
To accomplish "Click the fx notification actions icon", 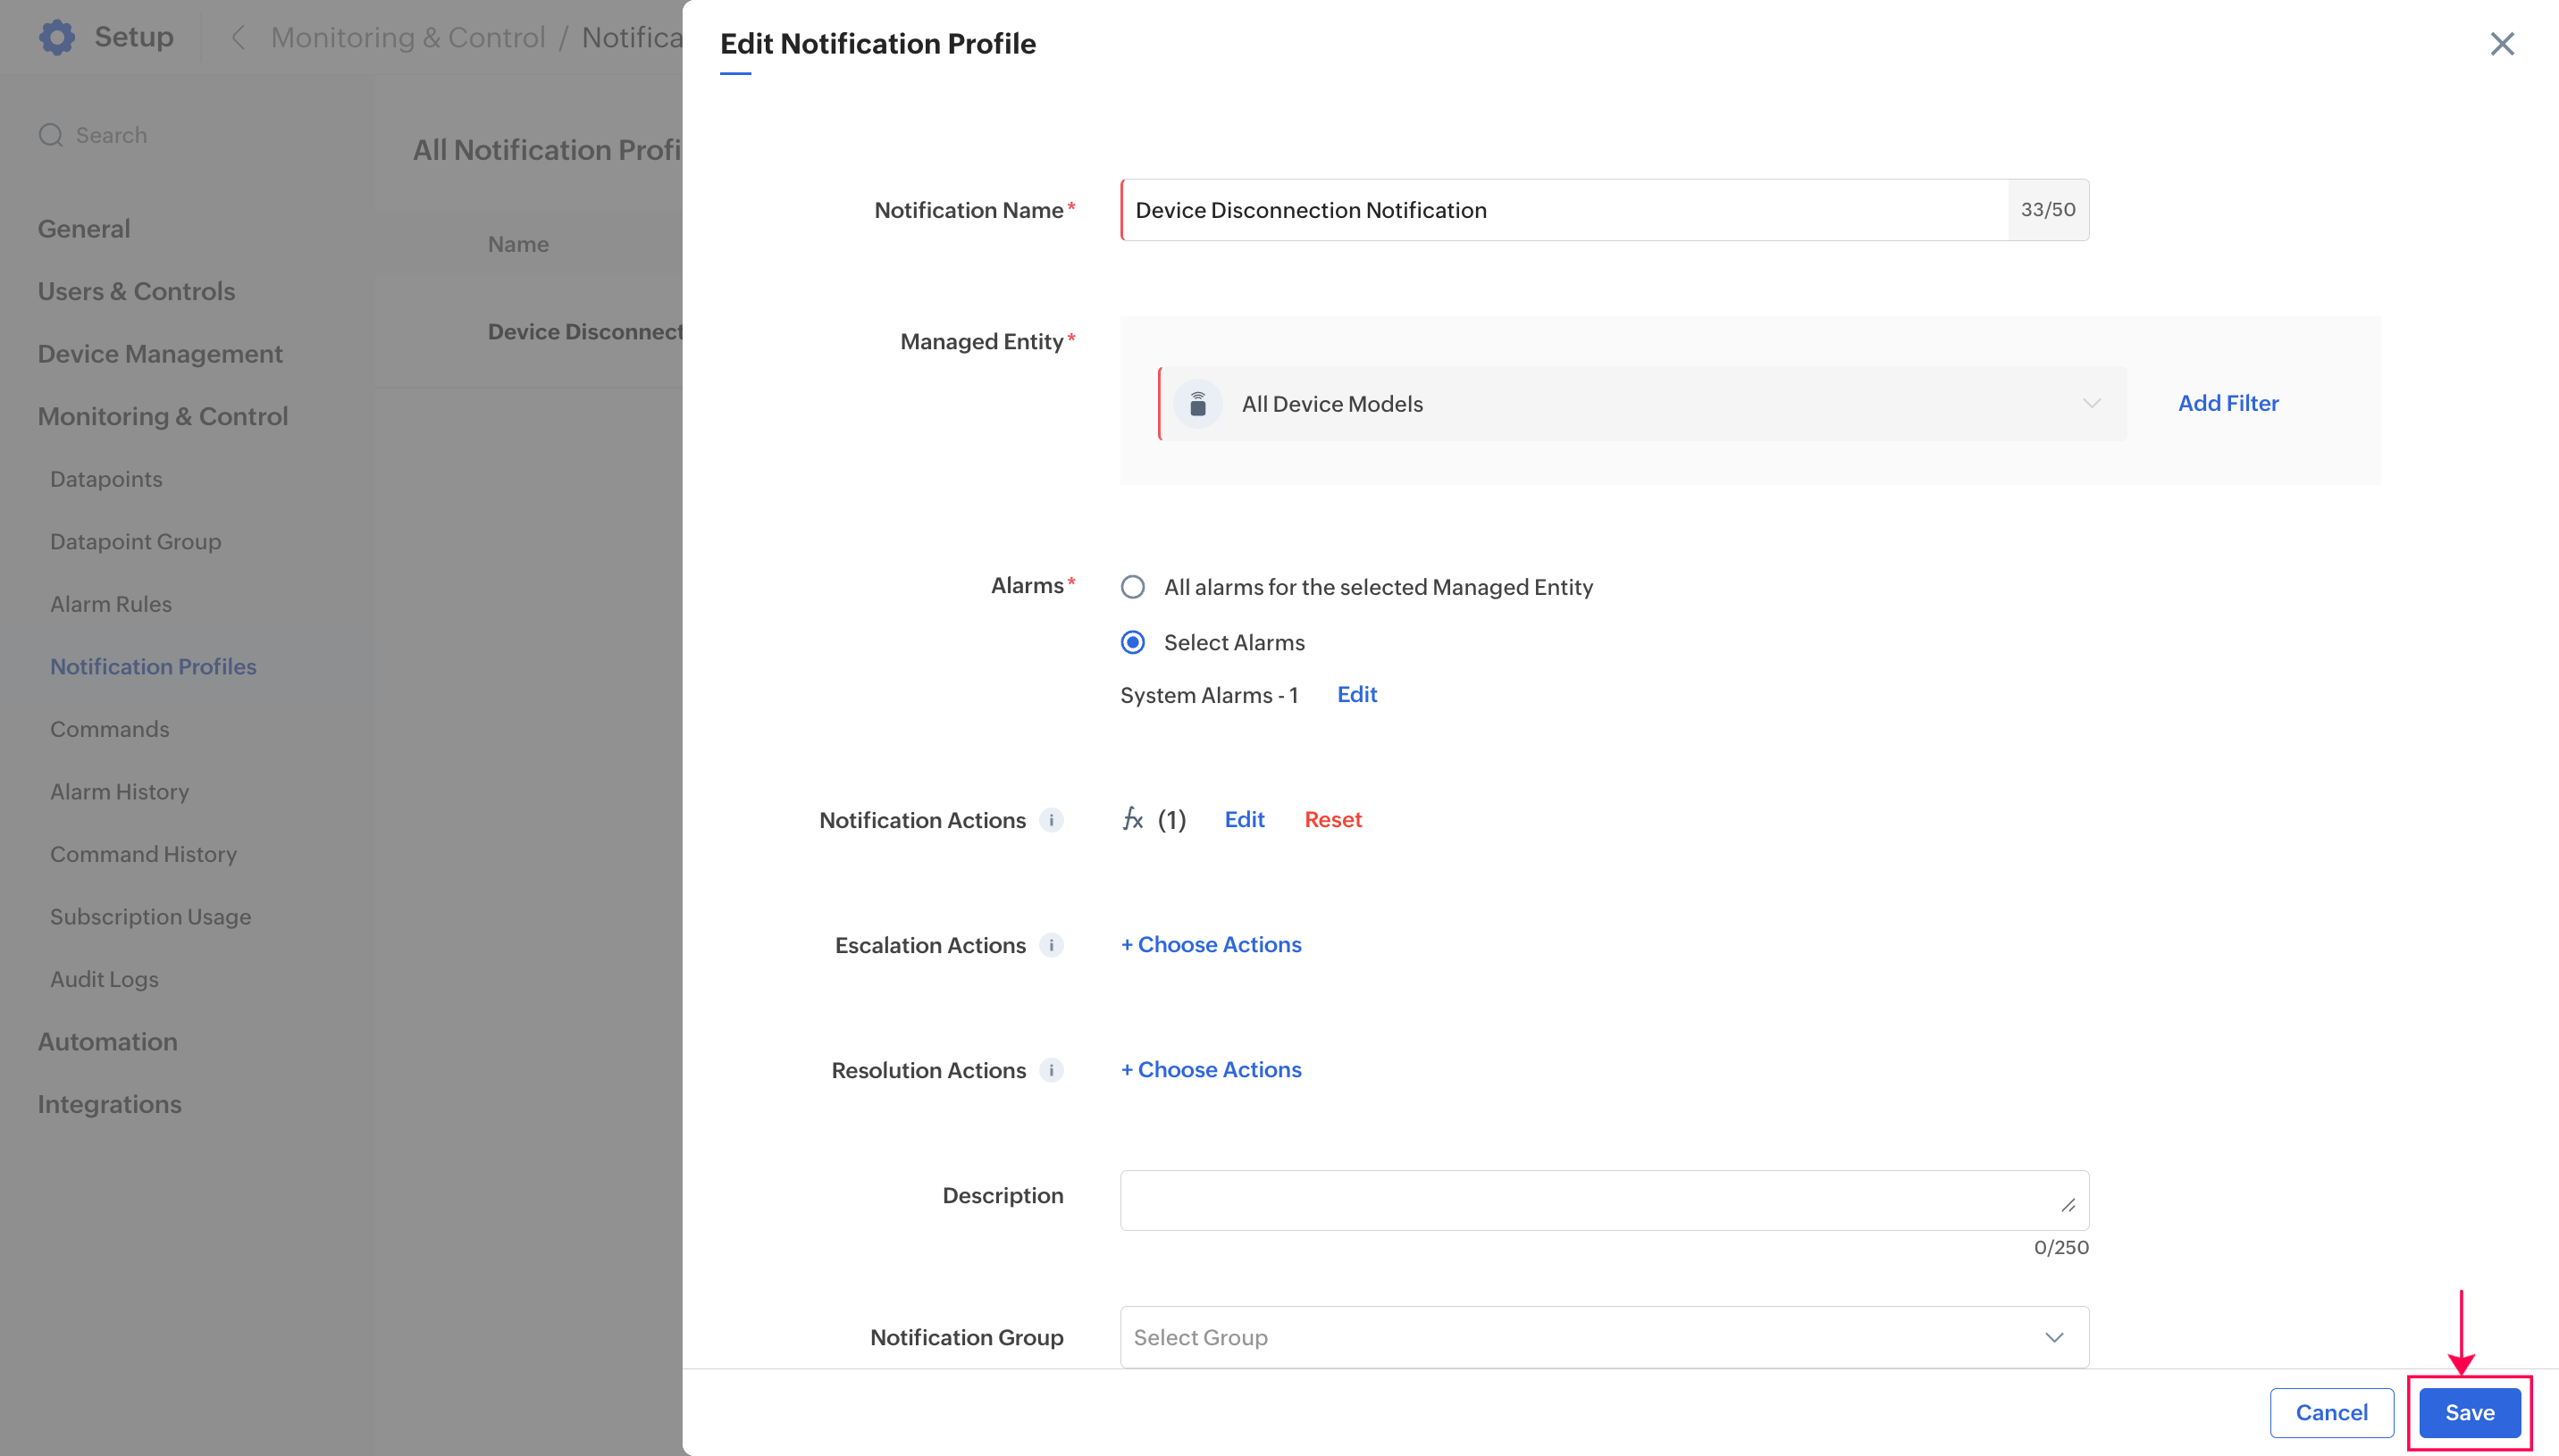I will click(x=1132, y=820).
